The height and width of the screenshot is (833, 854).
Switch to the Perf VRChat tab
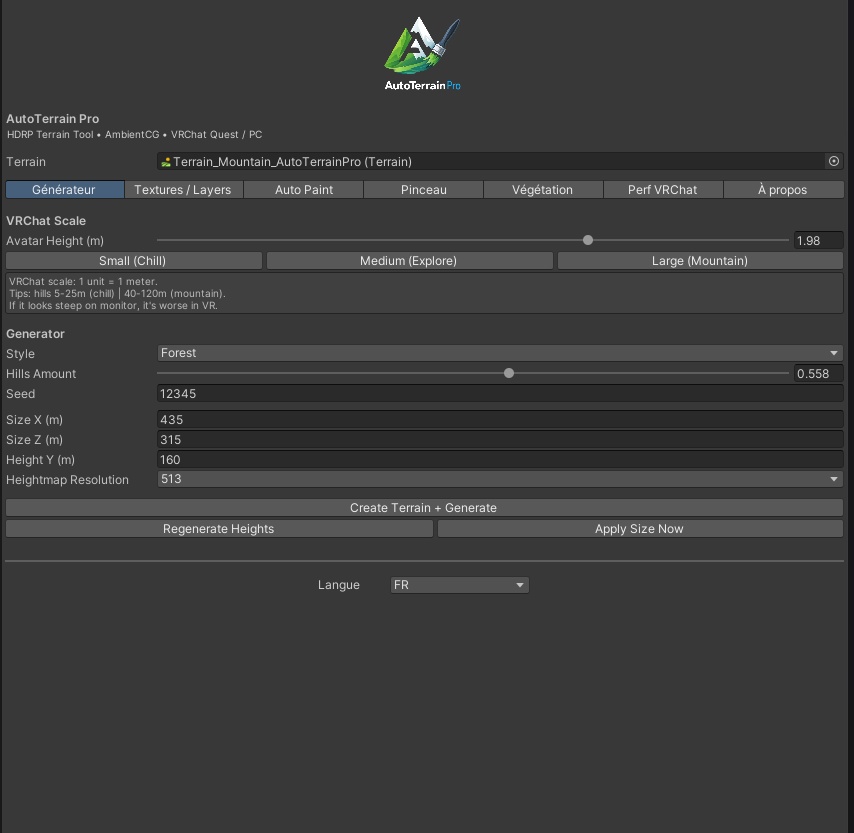(662, 190)
